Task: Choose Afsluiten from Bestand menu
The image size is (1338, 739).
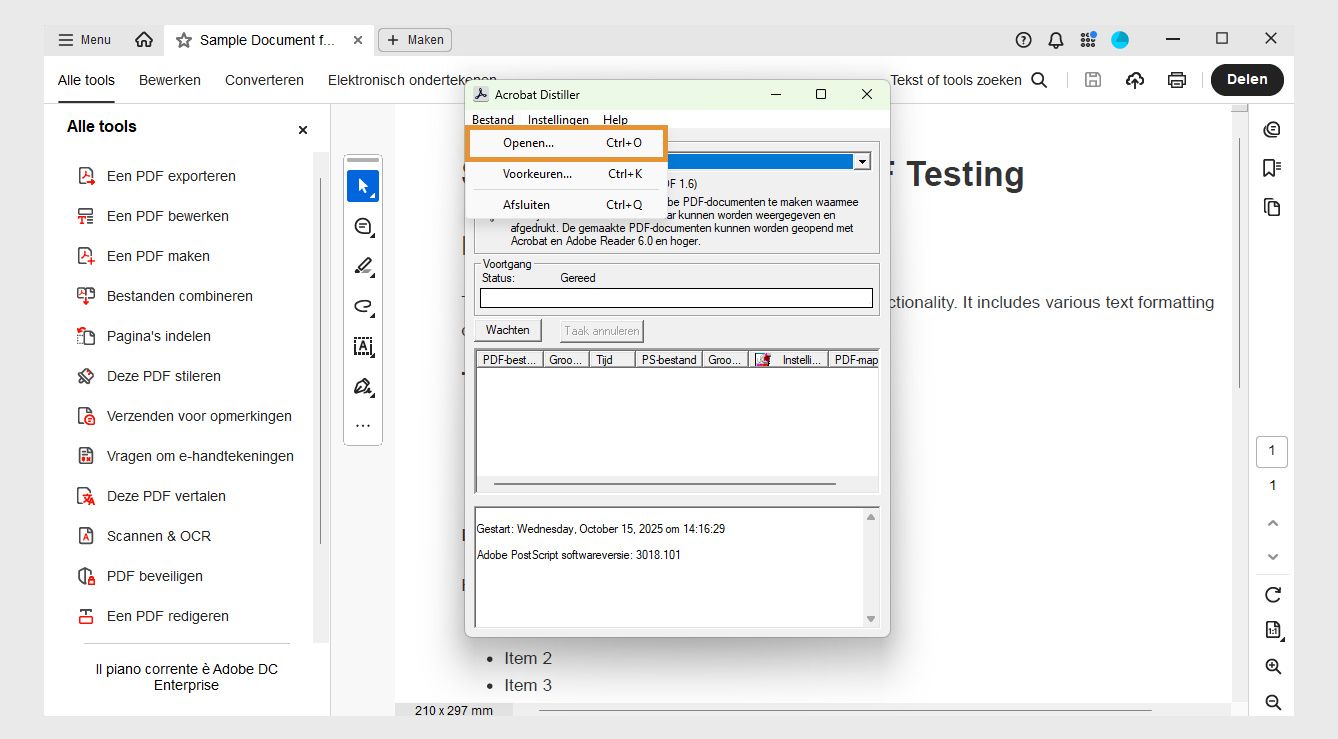Action: pyautogui.click(x=566, y=205)
